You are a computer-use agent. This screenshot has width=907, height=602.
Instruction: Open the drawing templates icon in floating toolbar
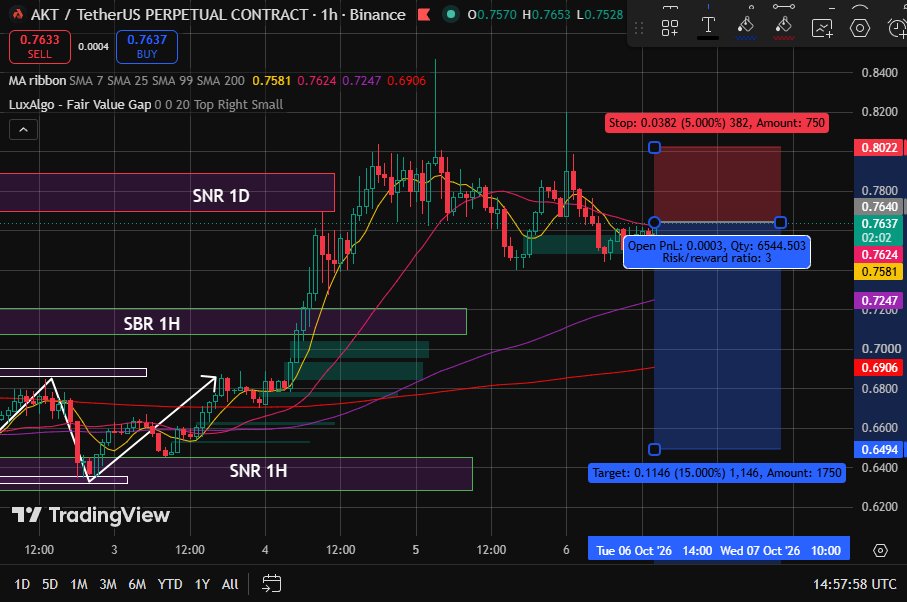click(x=670, y=27)
